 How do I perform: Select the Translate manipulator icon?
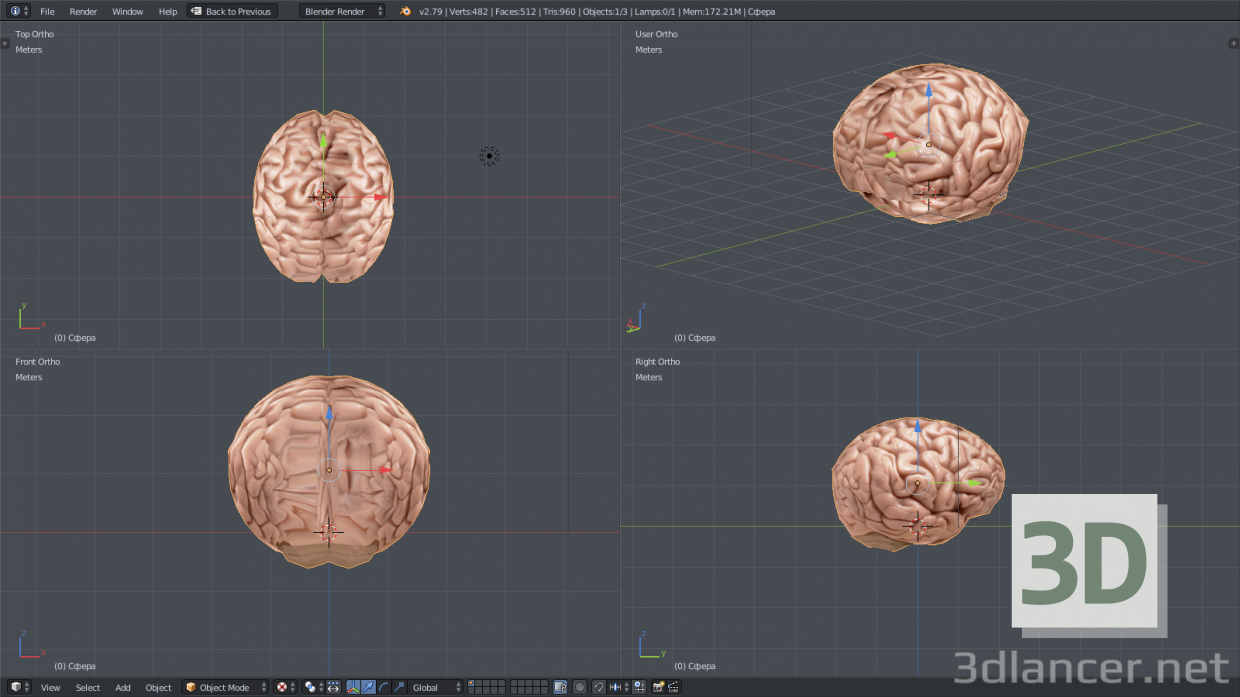point(368,688)
